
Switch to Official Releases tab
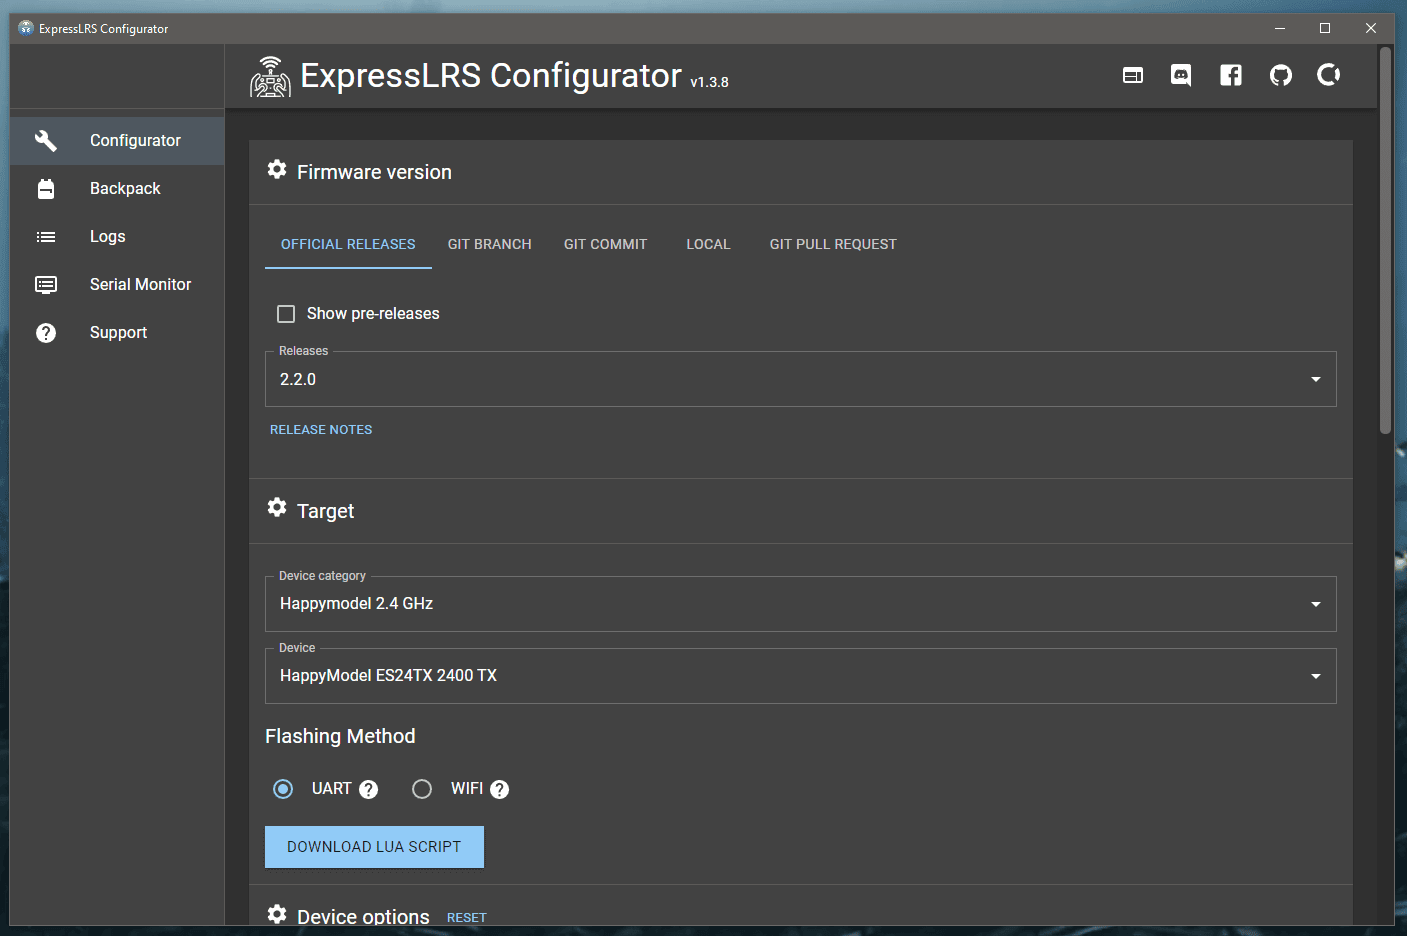[348, 245]
